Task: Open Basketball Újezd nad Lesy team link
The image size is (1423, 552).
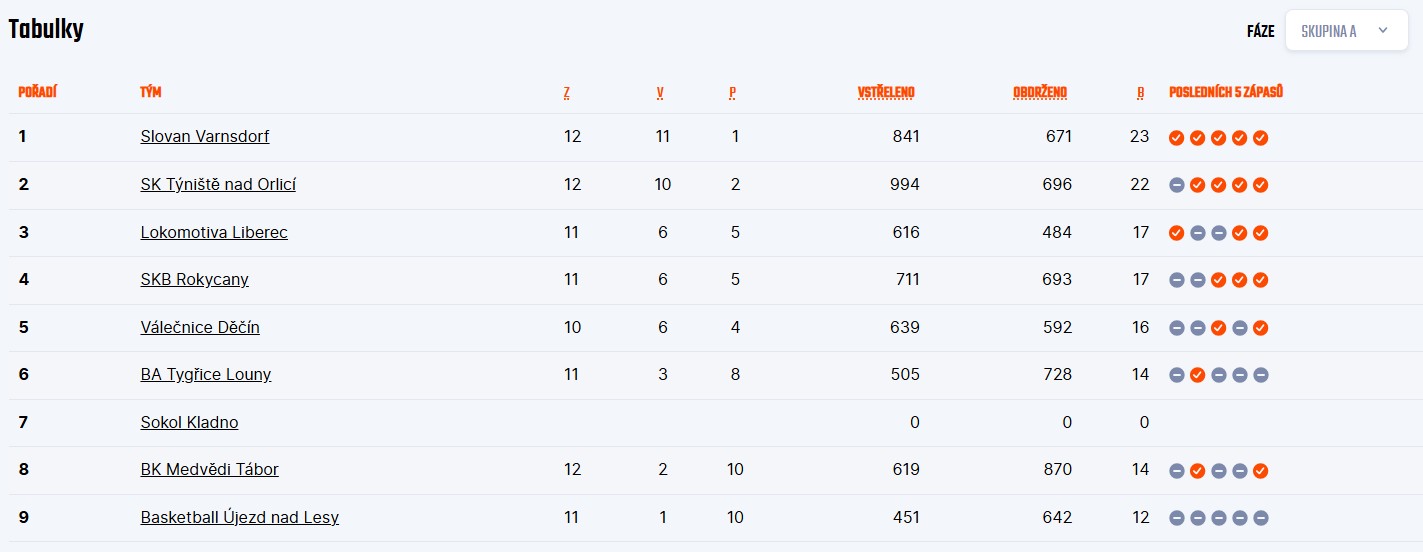Action: point(240,518)
